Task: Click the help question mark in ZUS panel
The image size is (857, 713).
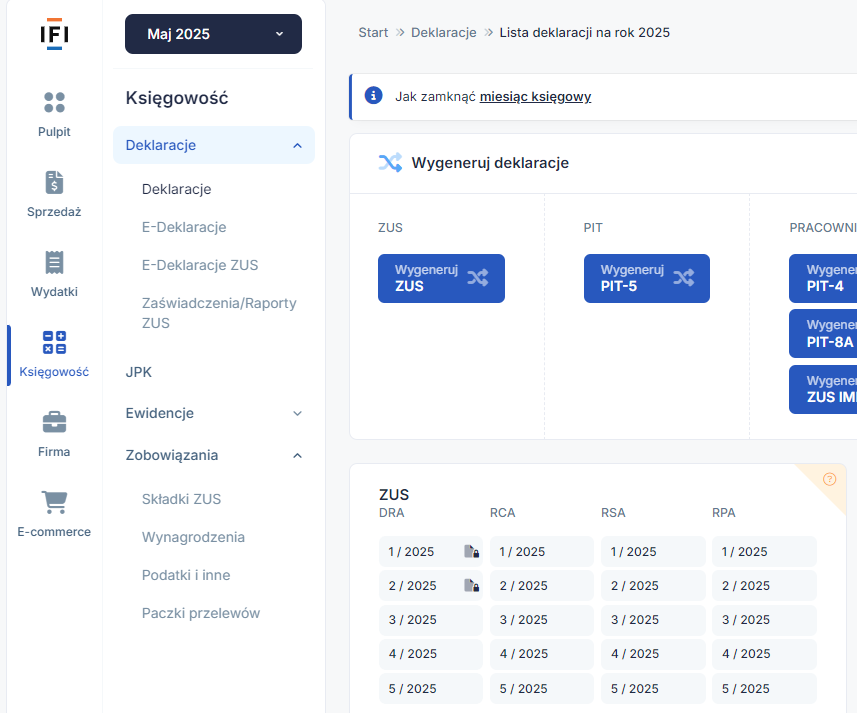Action: [829, 479]
